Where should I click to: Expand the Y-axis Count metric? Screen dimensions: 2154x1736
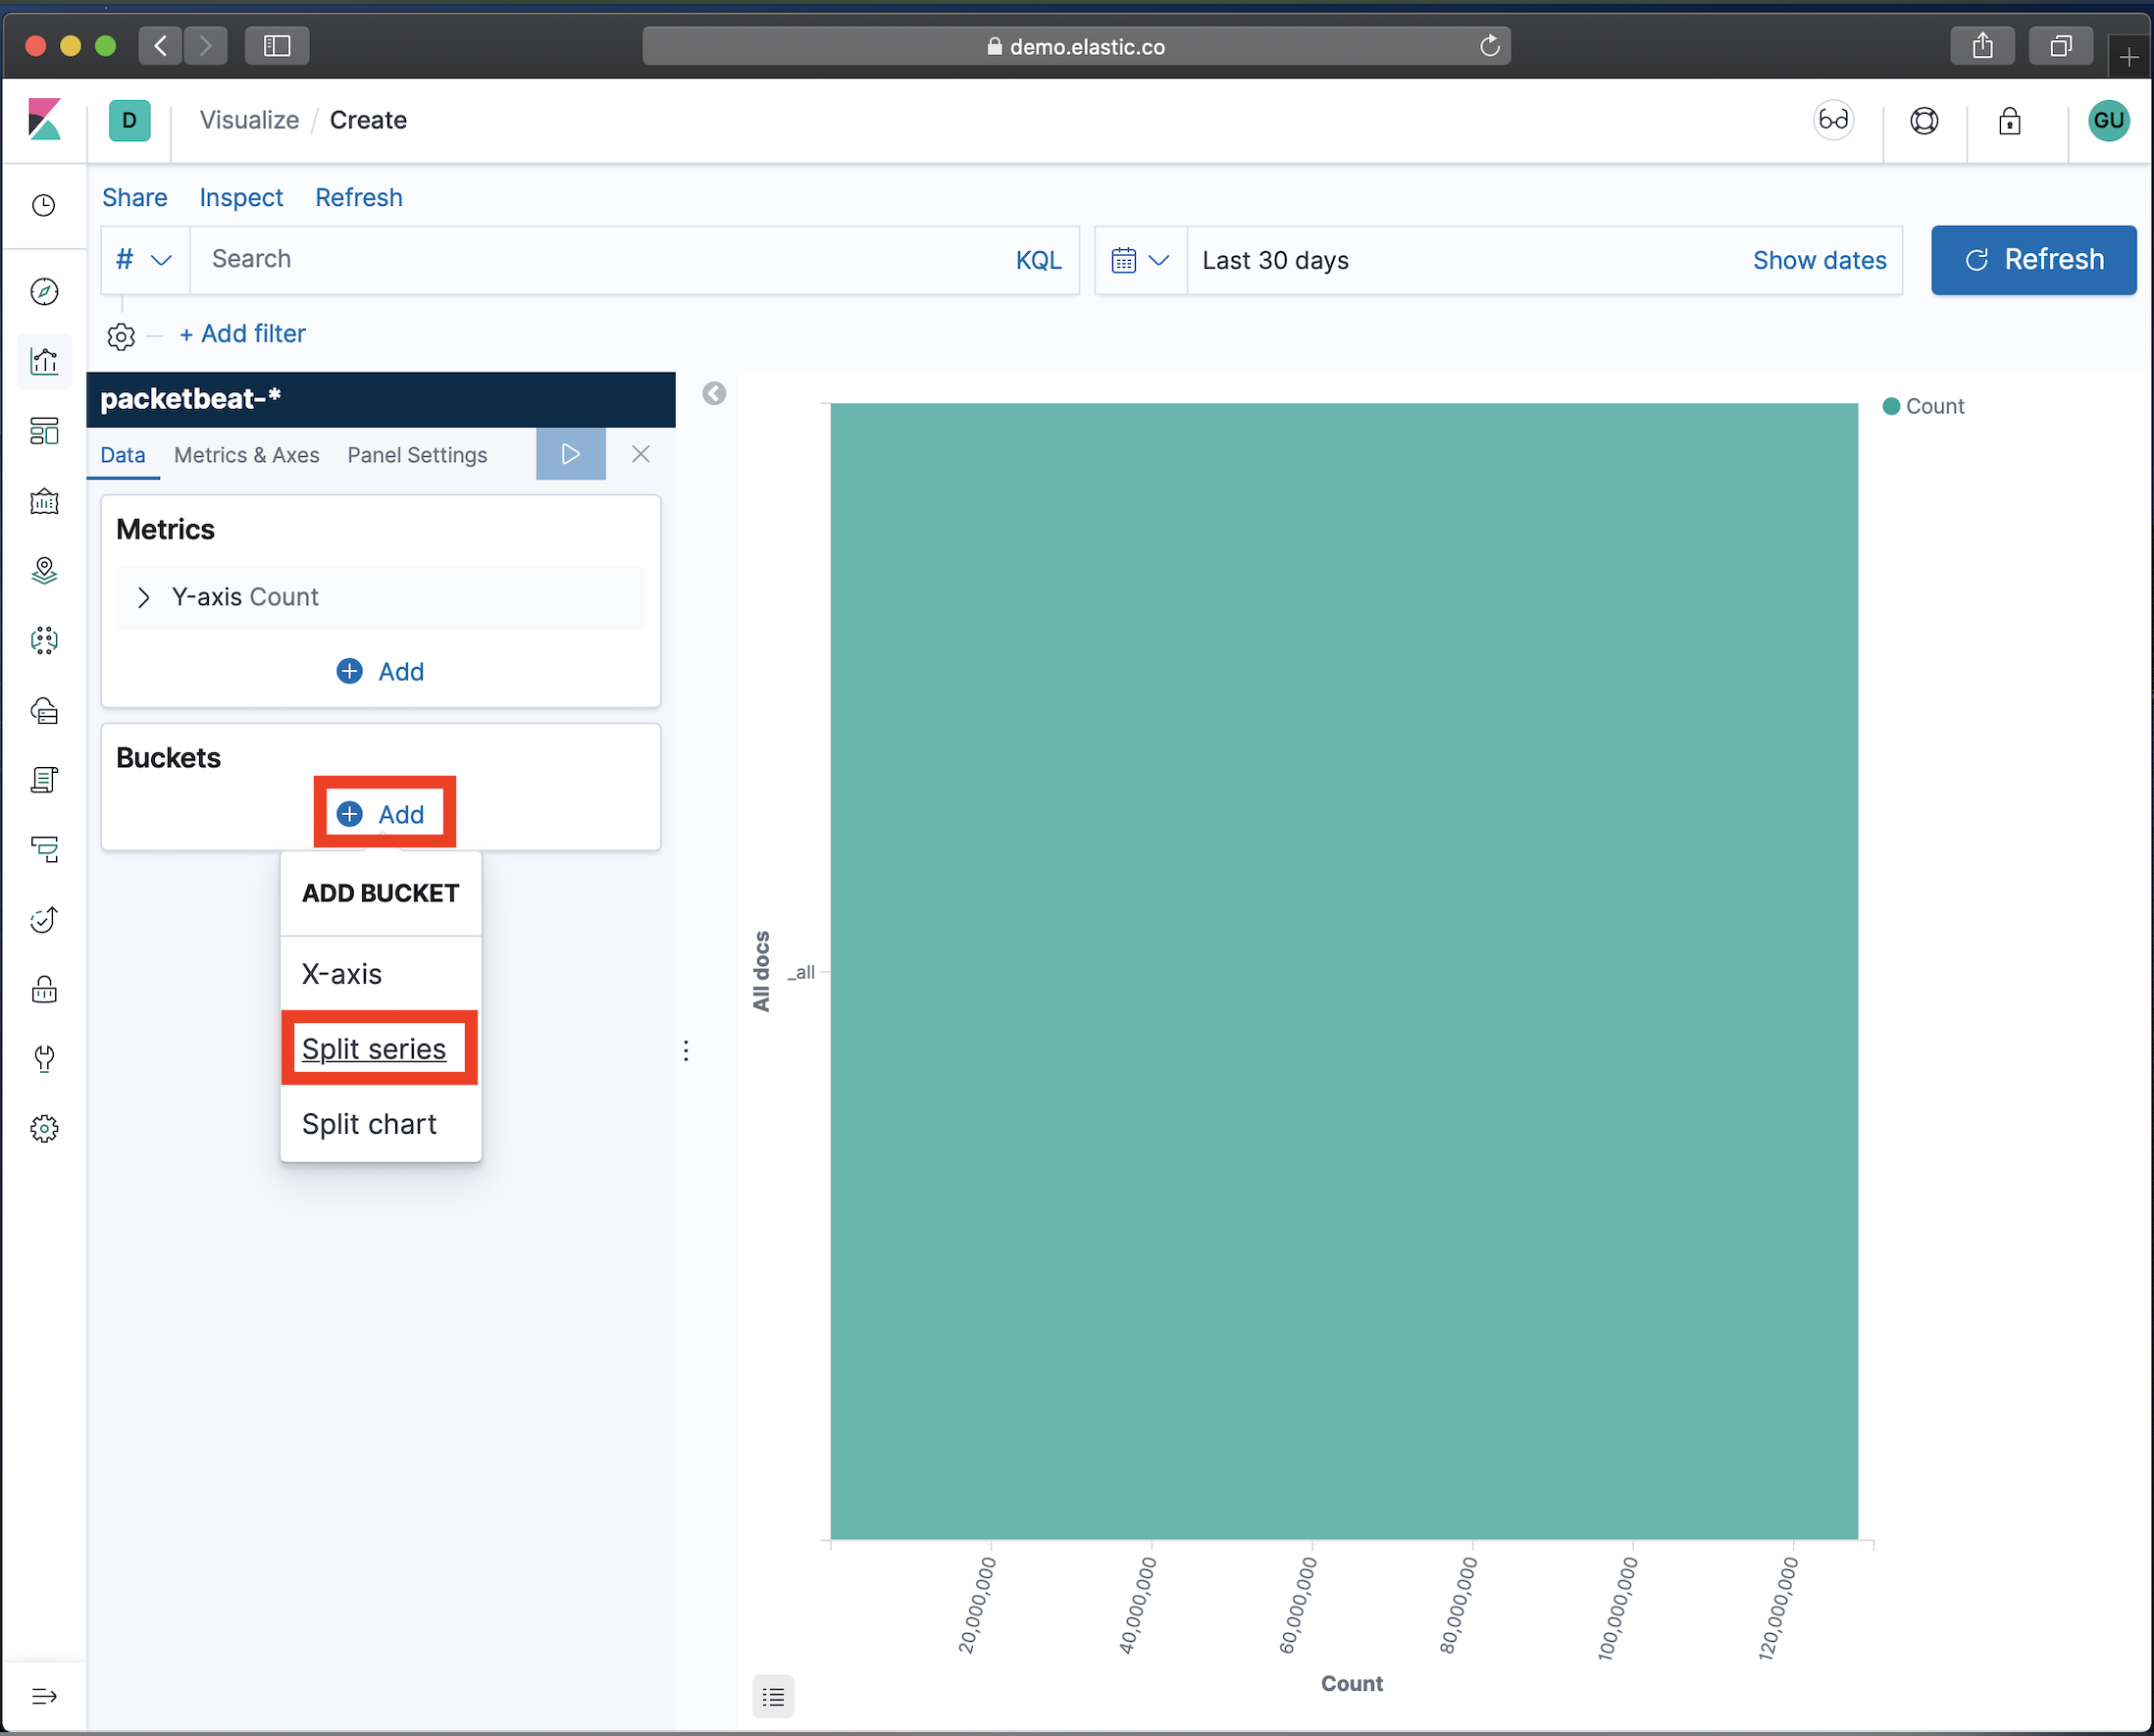click(x=144, y=597)
